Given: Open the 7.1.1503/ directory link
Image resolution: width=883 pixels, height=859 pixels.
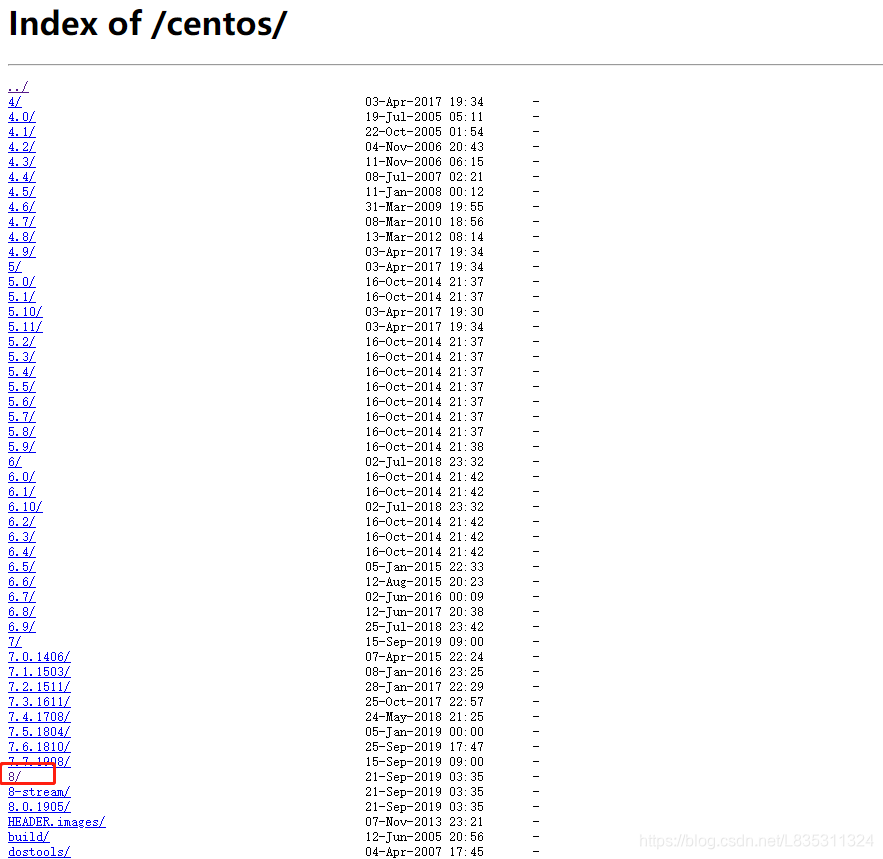Looking at the screenshot, I should pos(39,672).
